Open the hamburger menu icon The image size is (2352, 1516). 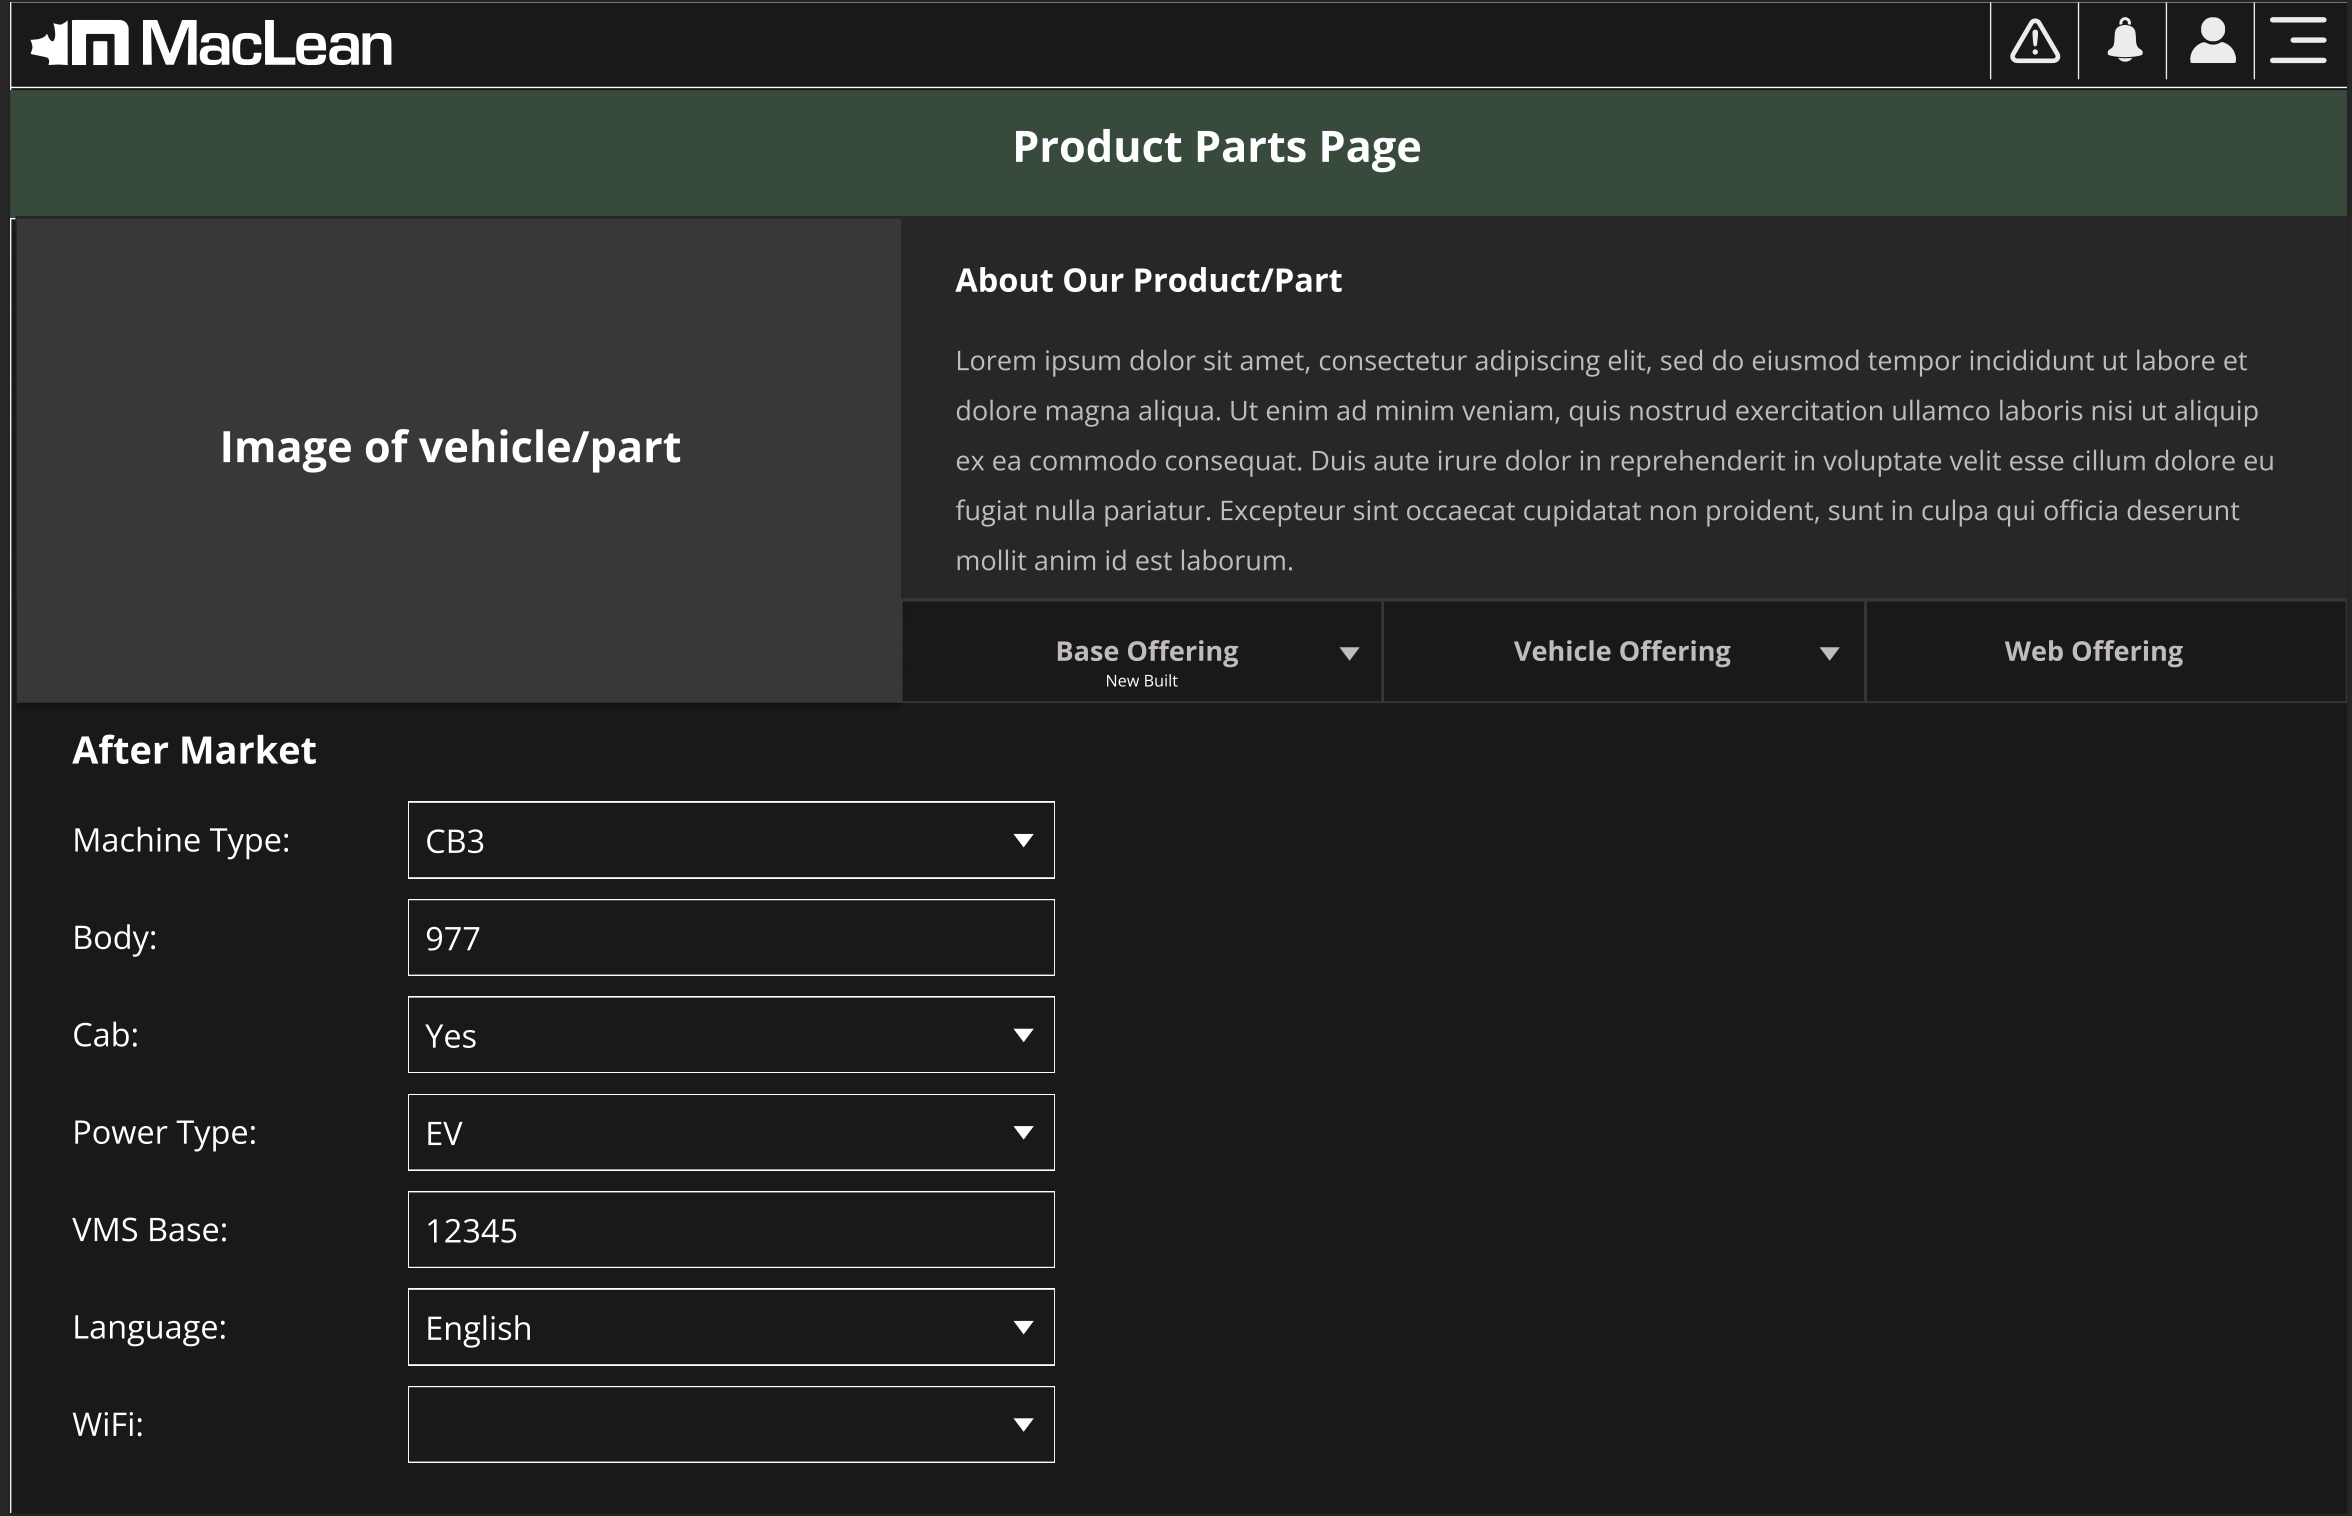2297,42
